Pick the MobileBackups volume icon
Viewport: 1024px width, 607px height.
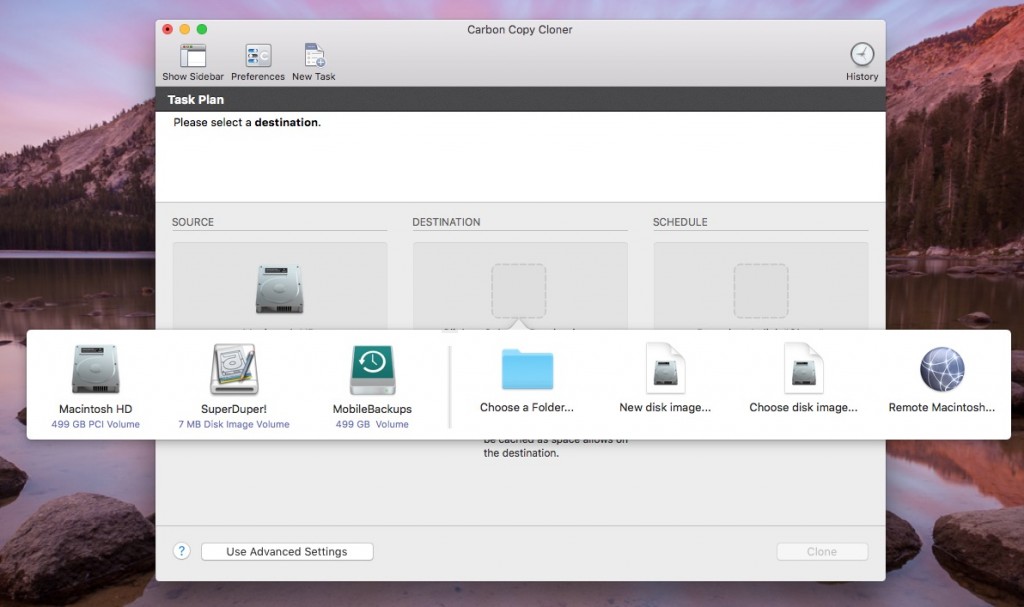click(372, 370)
